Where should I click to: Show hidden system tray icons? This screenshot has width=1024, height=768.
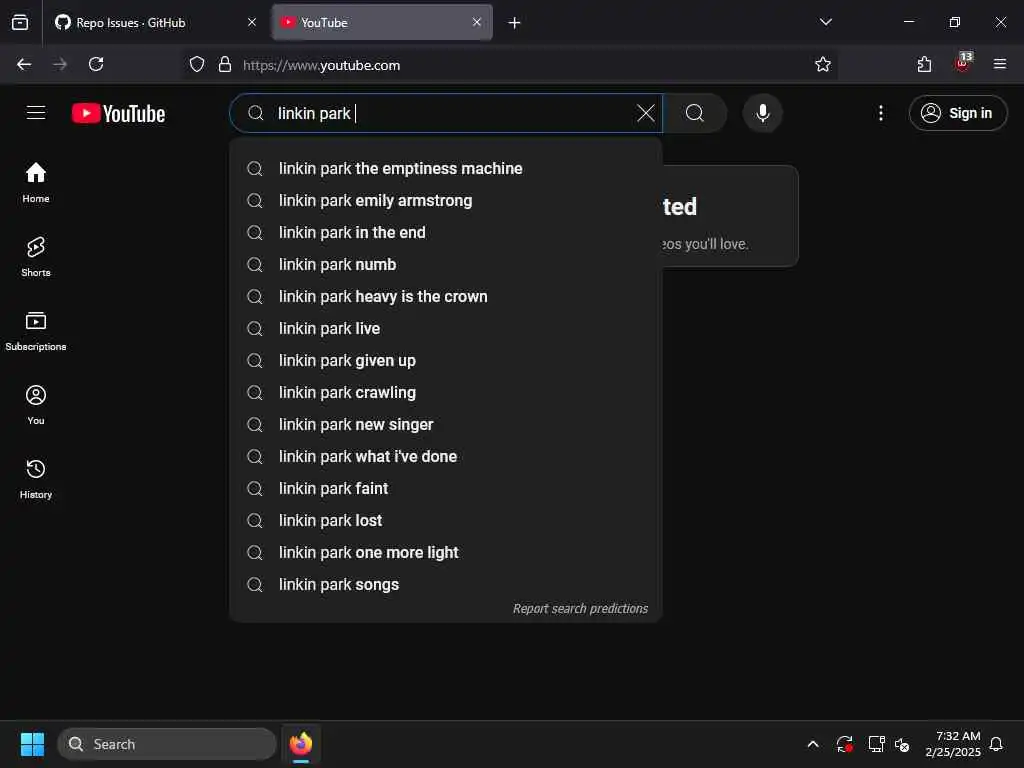[x=812, y=744]
